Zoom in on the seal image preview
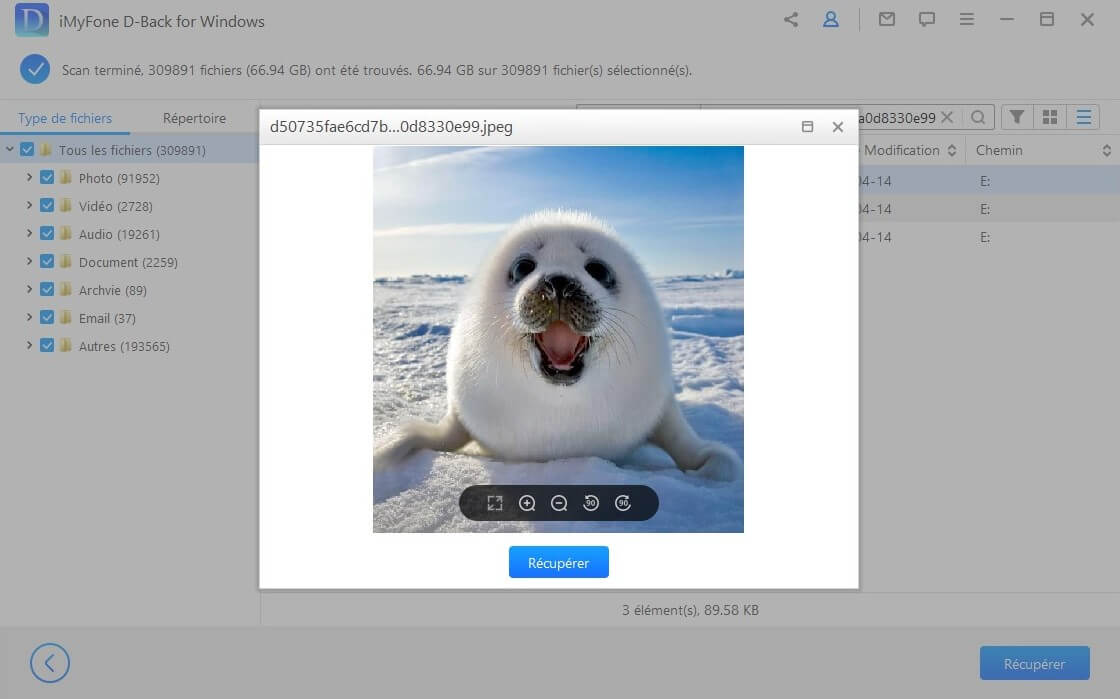This screenshot has height=699, width=1120. pyautogui.click(x=527, y=503)
